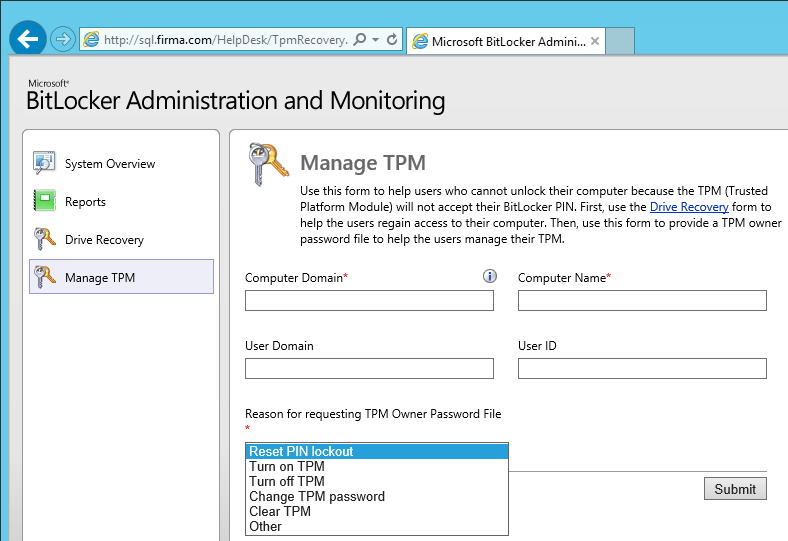This screenshot has width=788, height=541.
Task: Choose Clear TPM from reason list
Action: point(377,511)
